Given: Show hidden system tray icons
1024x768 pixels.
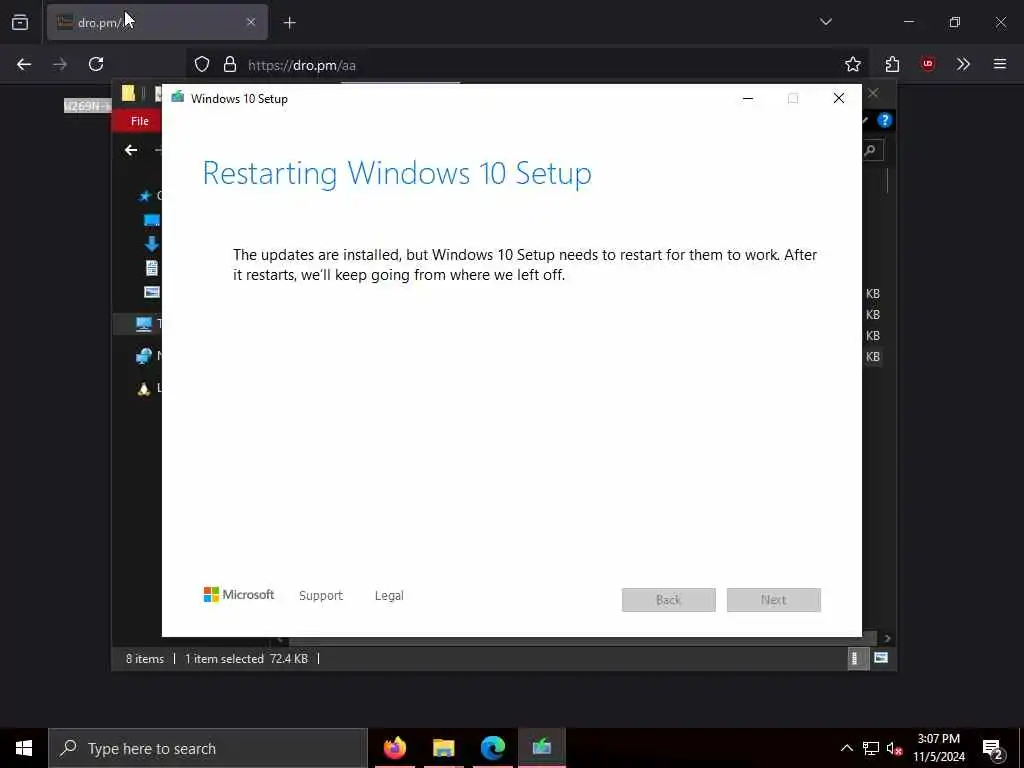Looking at the screenshot, I should (846, 748).
